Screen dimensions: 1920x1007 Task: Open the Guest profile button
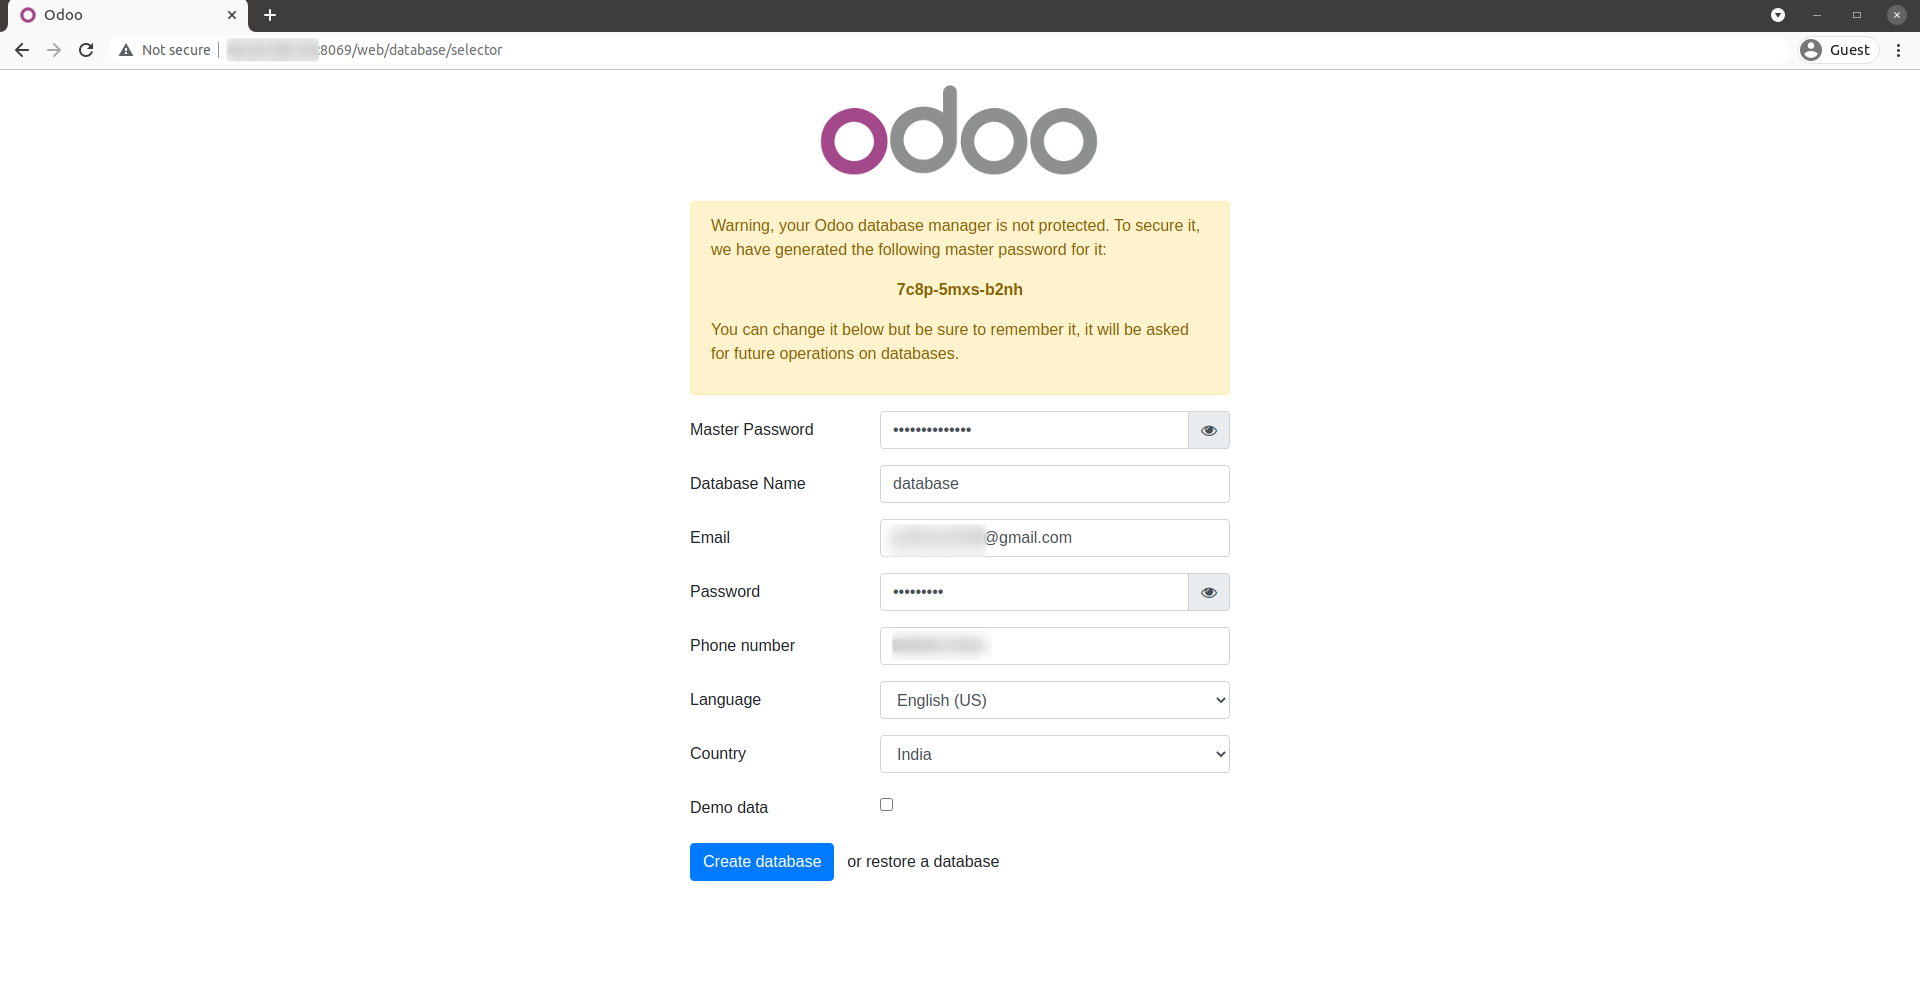[x=1838, y=50]
